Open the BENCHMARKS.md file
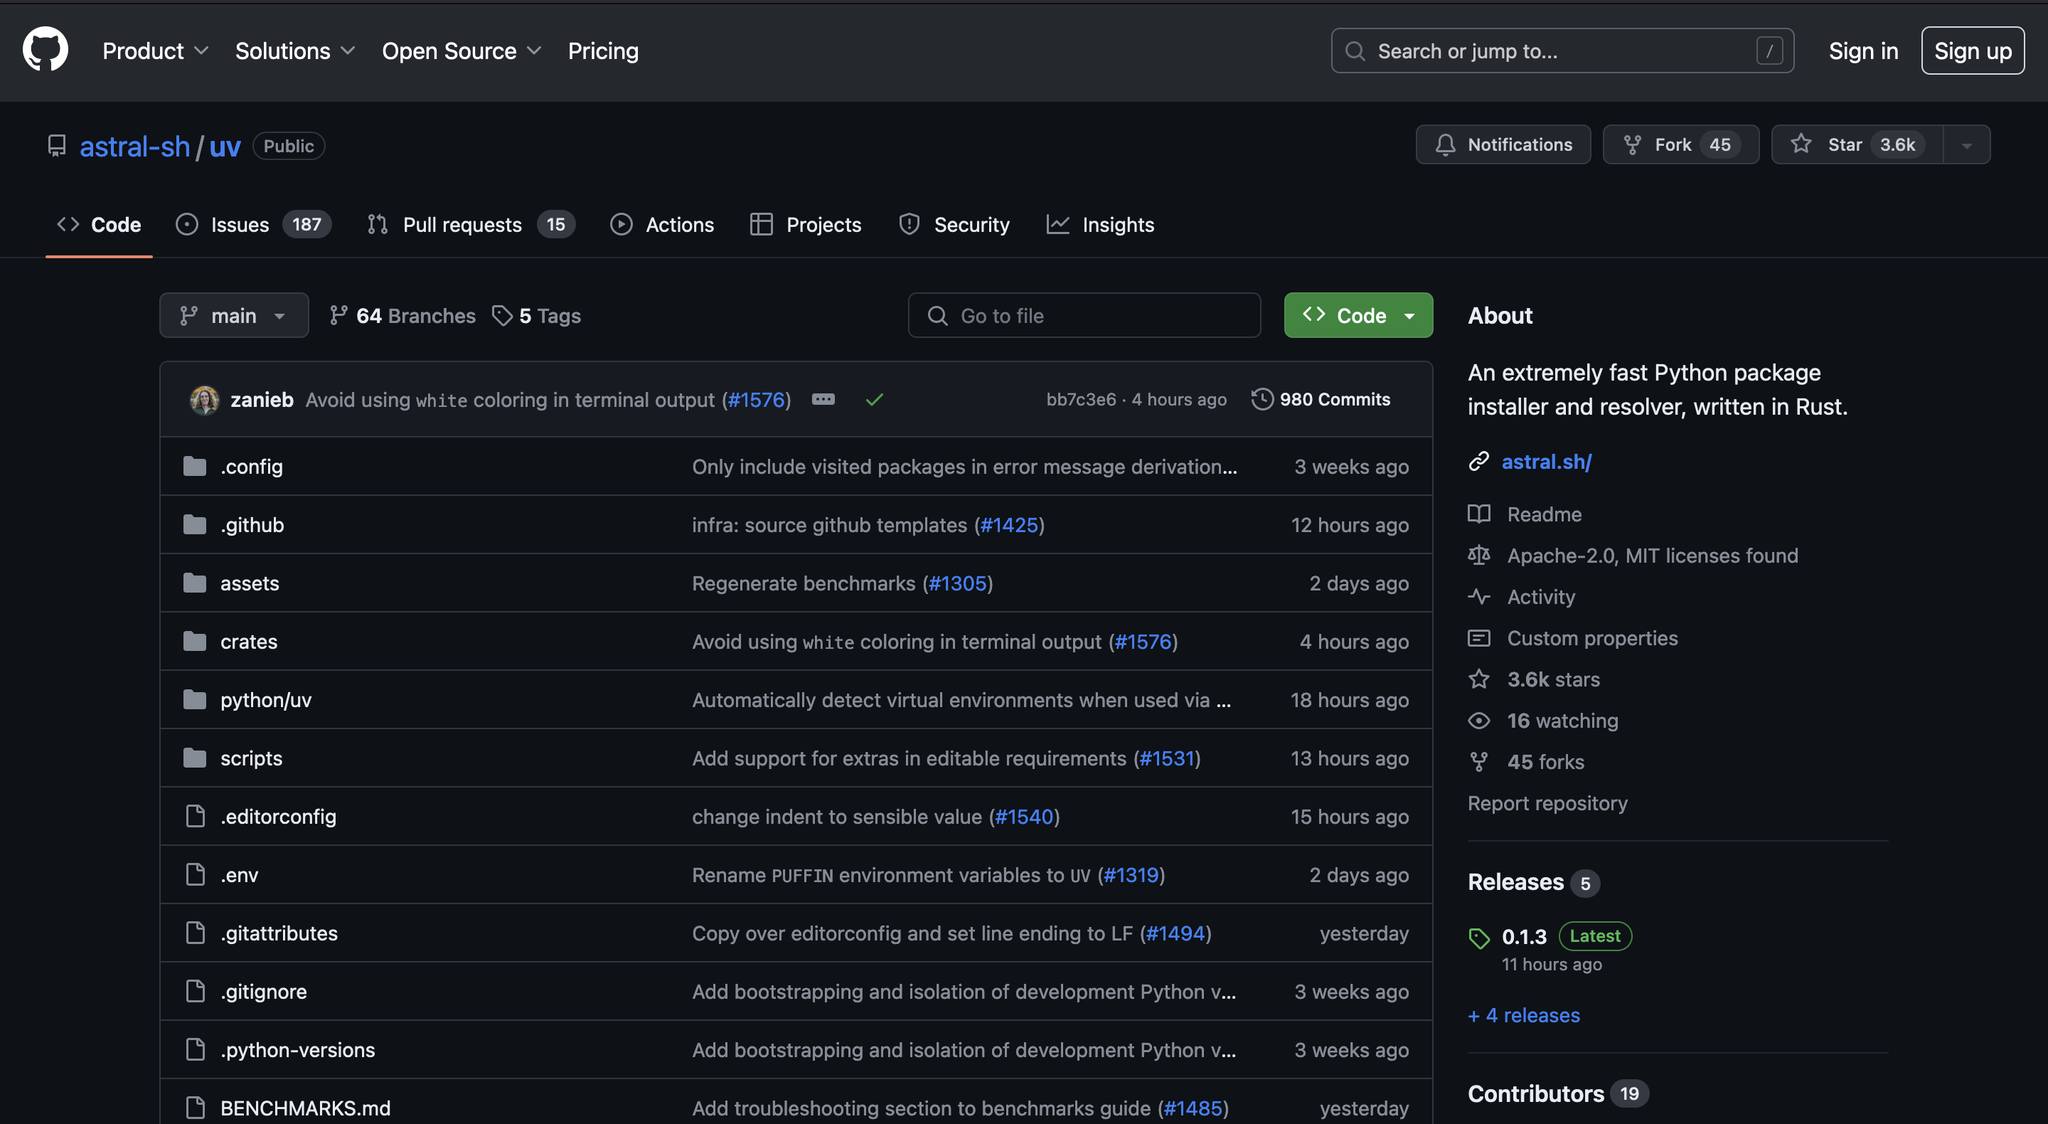The height and width of the screenshot is (1124, 2048). tap(305, 1108)
